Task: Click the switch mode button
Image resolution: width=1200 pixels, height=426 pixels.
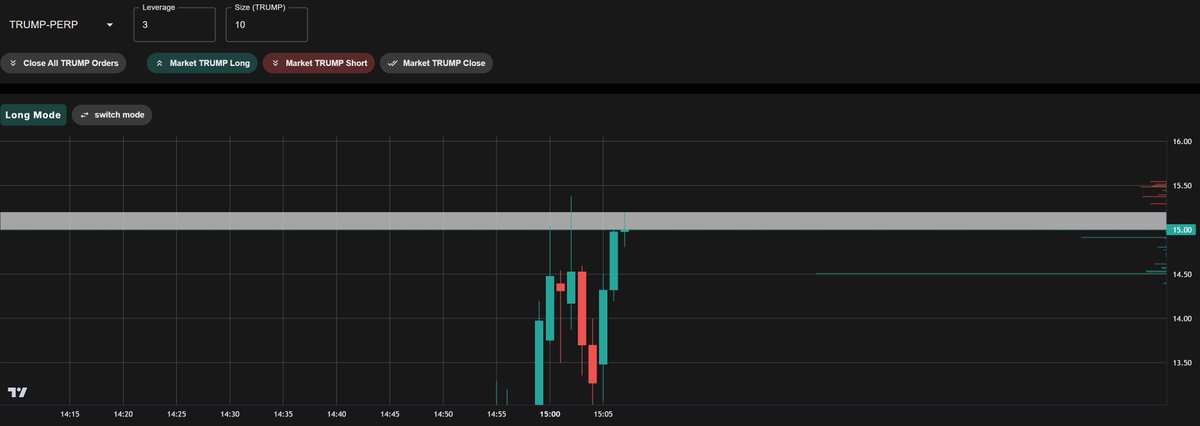Action: (112, 115)
